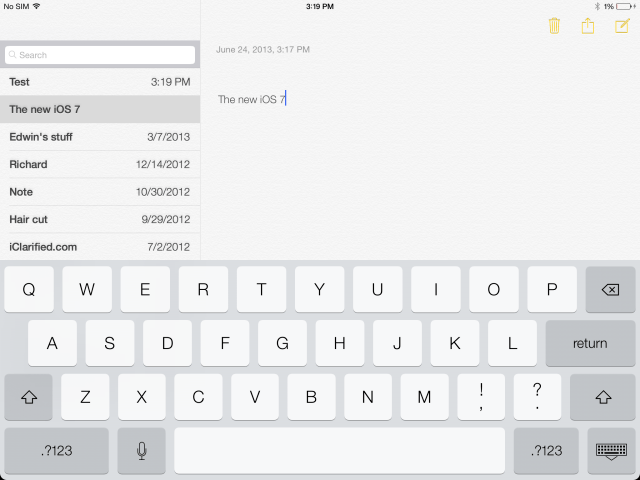Screen dimensions: 640x480
Task: Tap the B key
Action: click(x=311, y=397)
